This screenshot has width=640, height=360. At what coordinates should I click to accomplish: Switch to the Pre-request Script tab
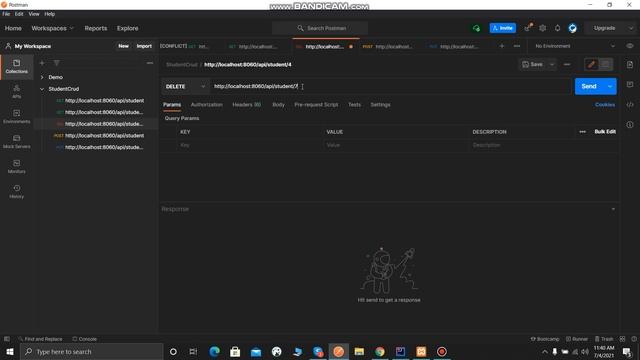coord(316,104)
